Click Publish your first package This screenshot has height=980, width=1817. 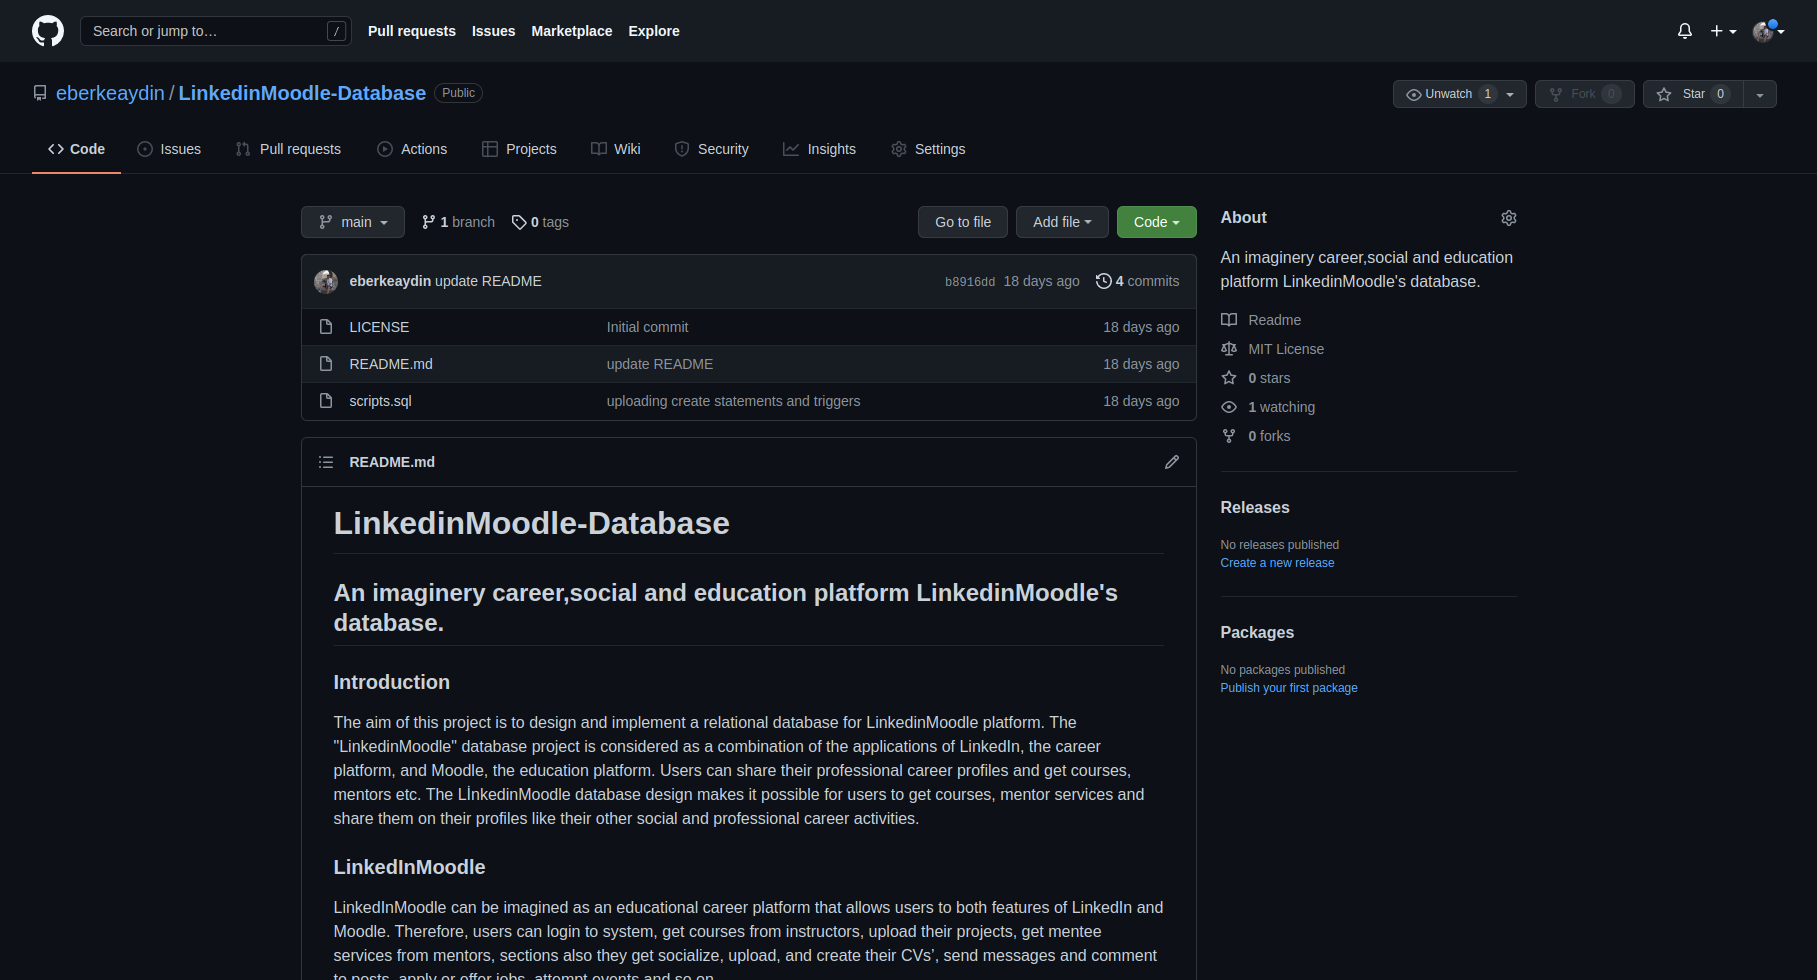pyautogui.click(x=1289, y=688)
